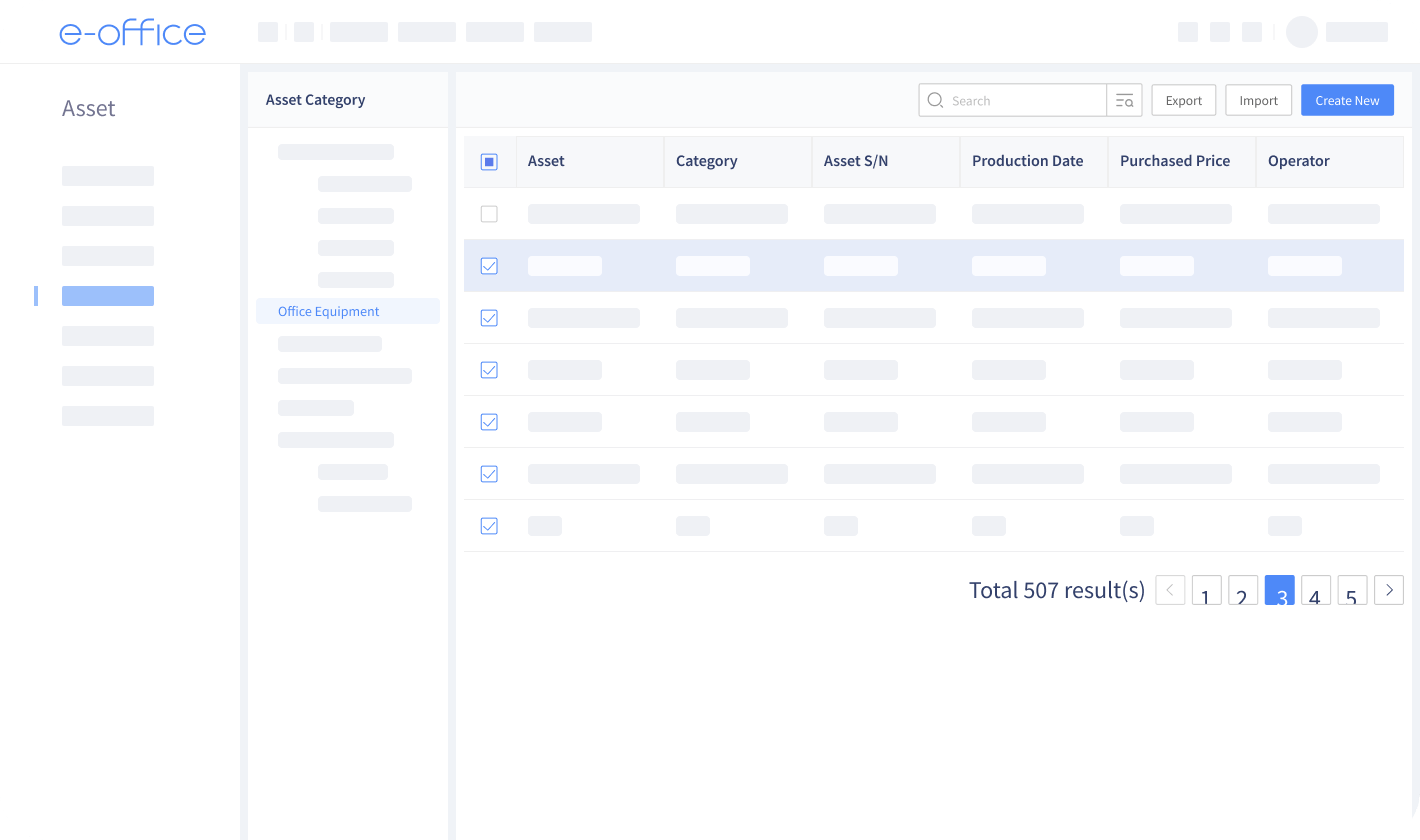Open page 1 of results
The width and height of the screenshot is (1420, 840).
1206,590
